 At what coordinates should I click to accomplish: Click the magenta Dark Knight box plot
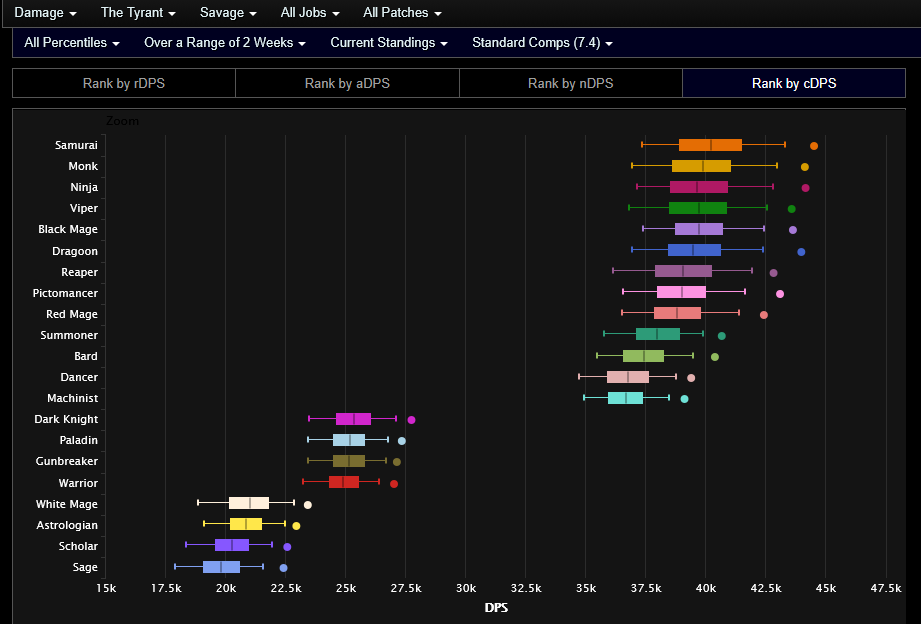click(354, 420)
